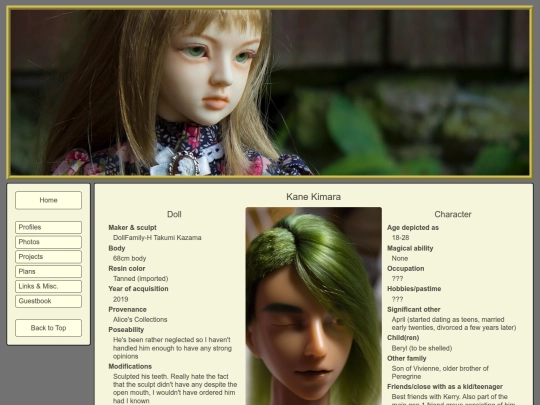Screen dimensions: 540x405
Task: Open the Photos section
Action: 48,242
